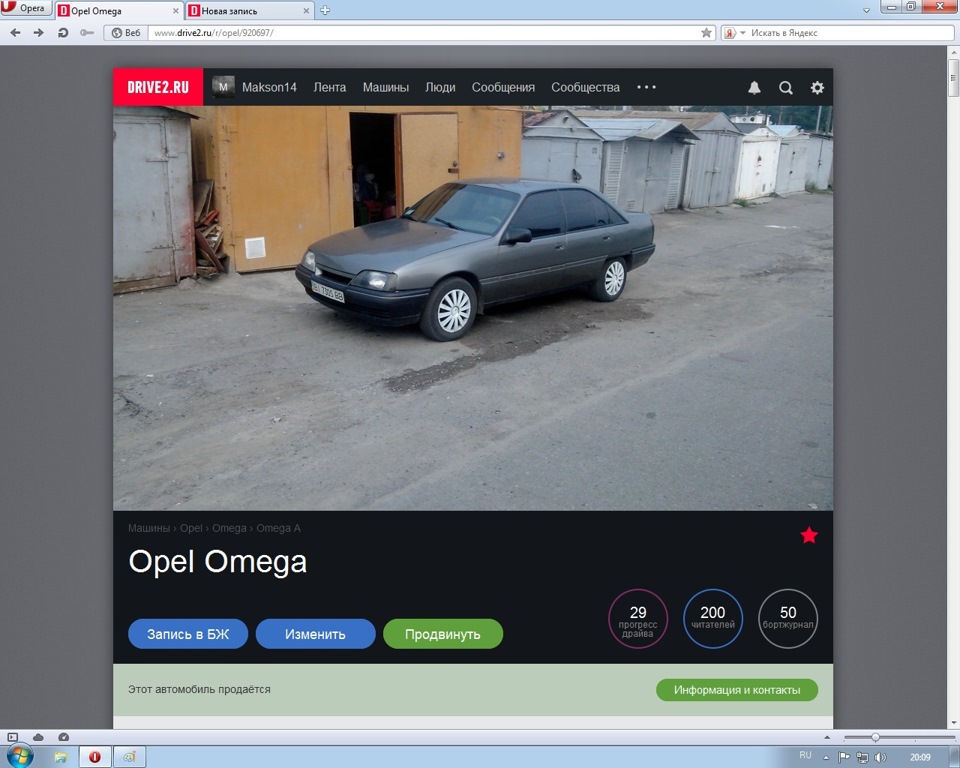Click the Opera Turbo gauge icon
This screenshot has height=768, width=960.
pos(64,737)
